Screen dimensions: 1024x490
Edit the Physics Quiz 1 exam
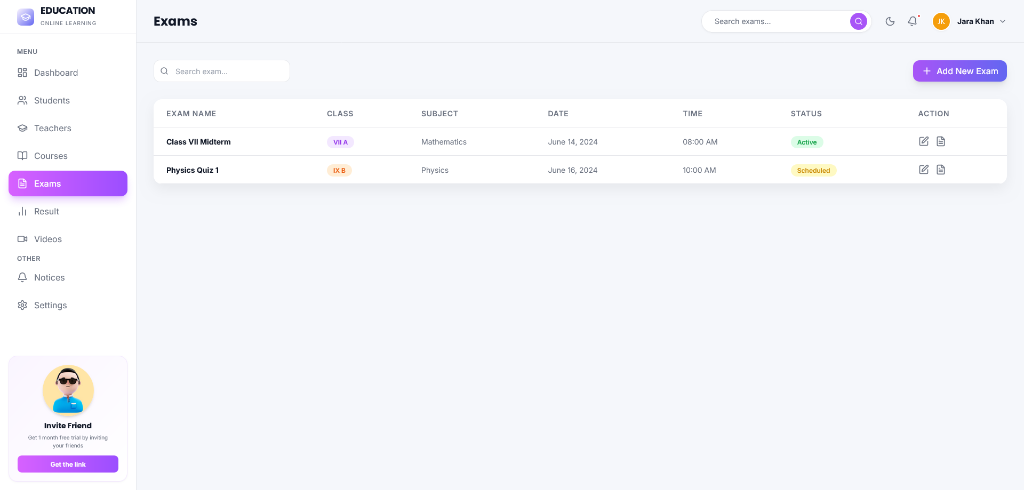coord(924,170)
